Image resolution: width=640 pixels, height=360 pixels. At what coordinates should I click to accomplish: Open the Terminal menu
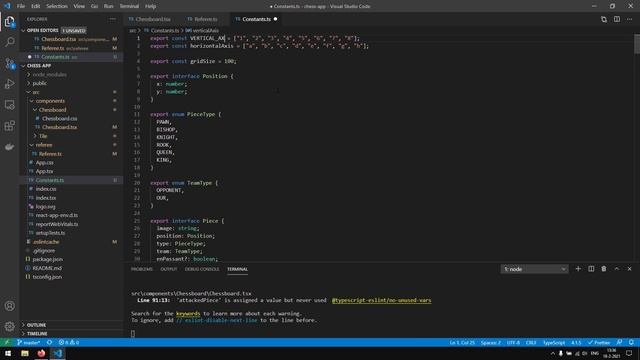(129, 6)
